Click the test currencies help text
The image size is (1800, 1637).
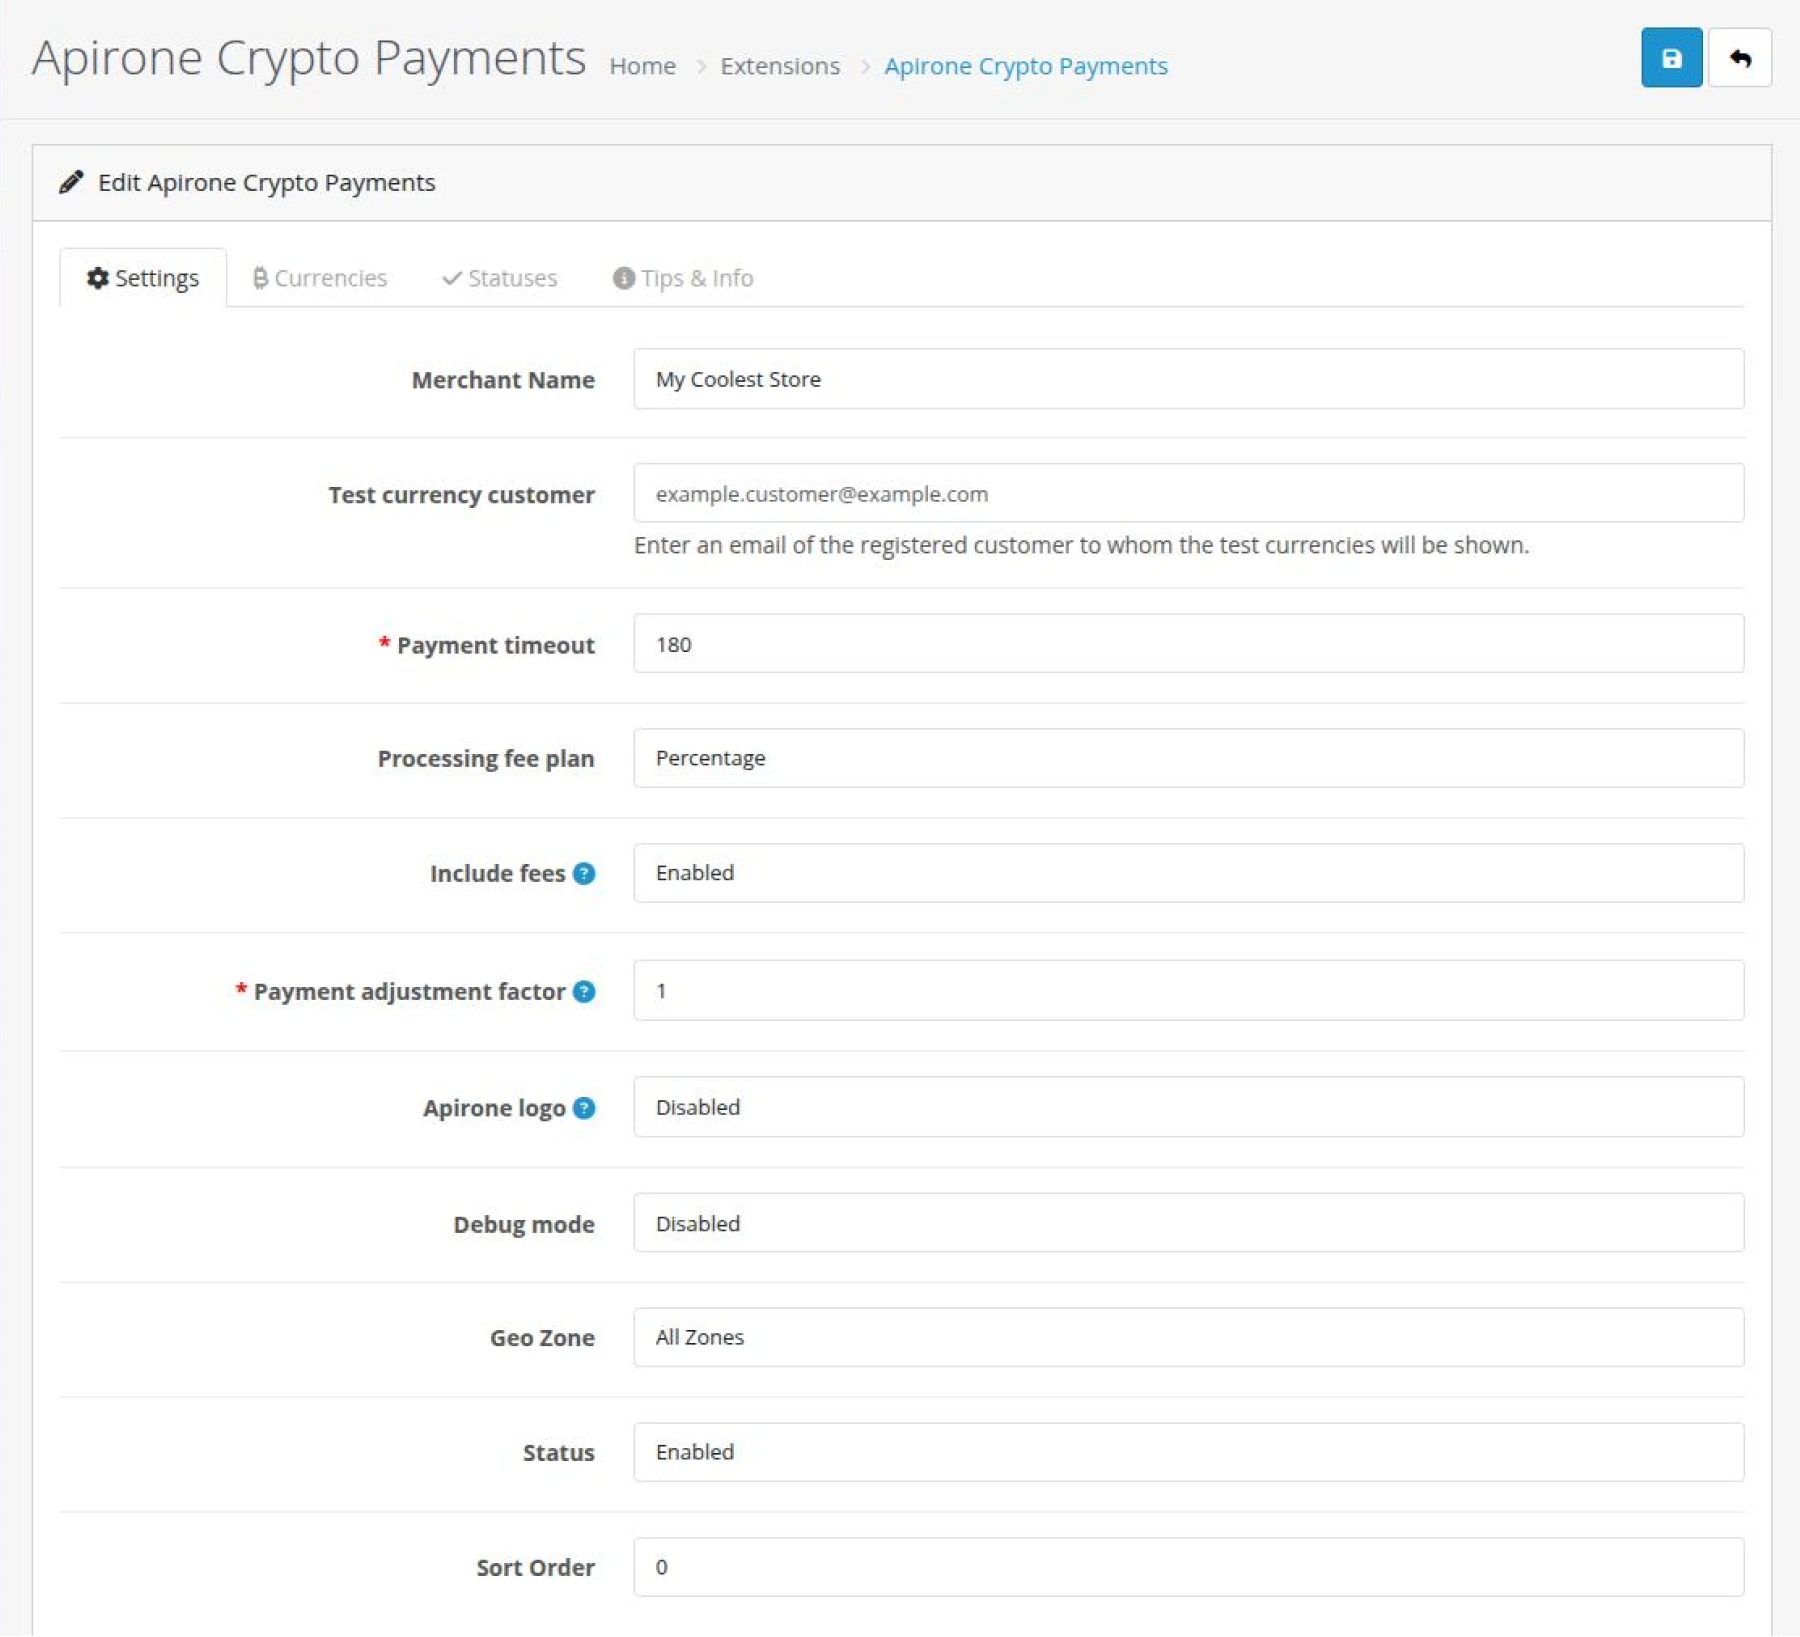[1082, 546]
